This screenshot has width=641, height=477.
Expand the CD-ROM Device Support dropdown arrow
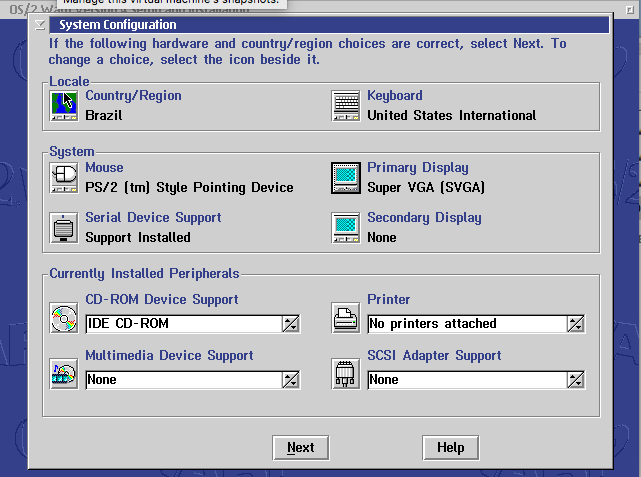(290, 323)
